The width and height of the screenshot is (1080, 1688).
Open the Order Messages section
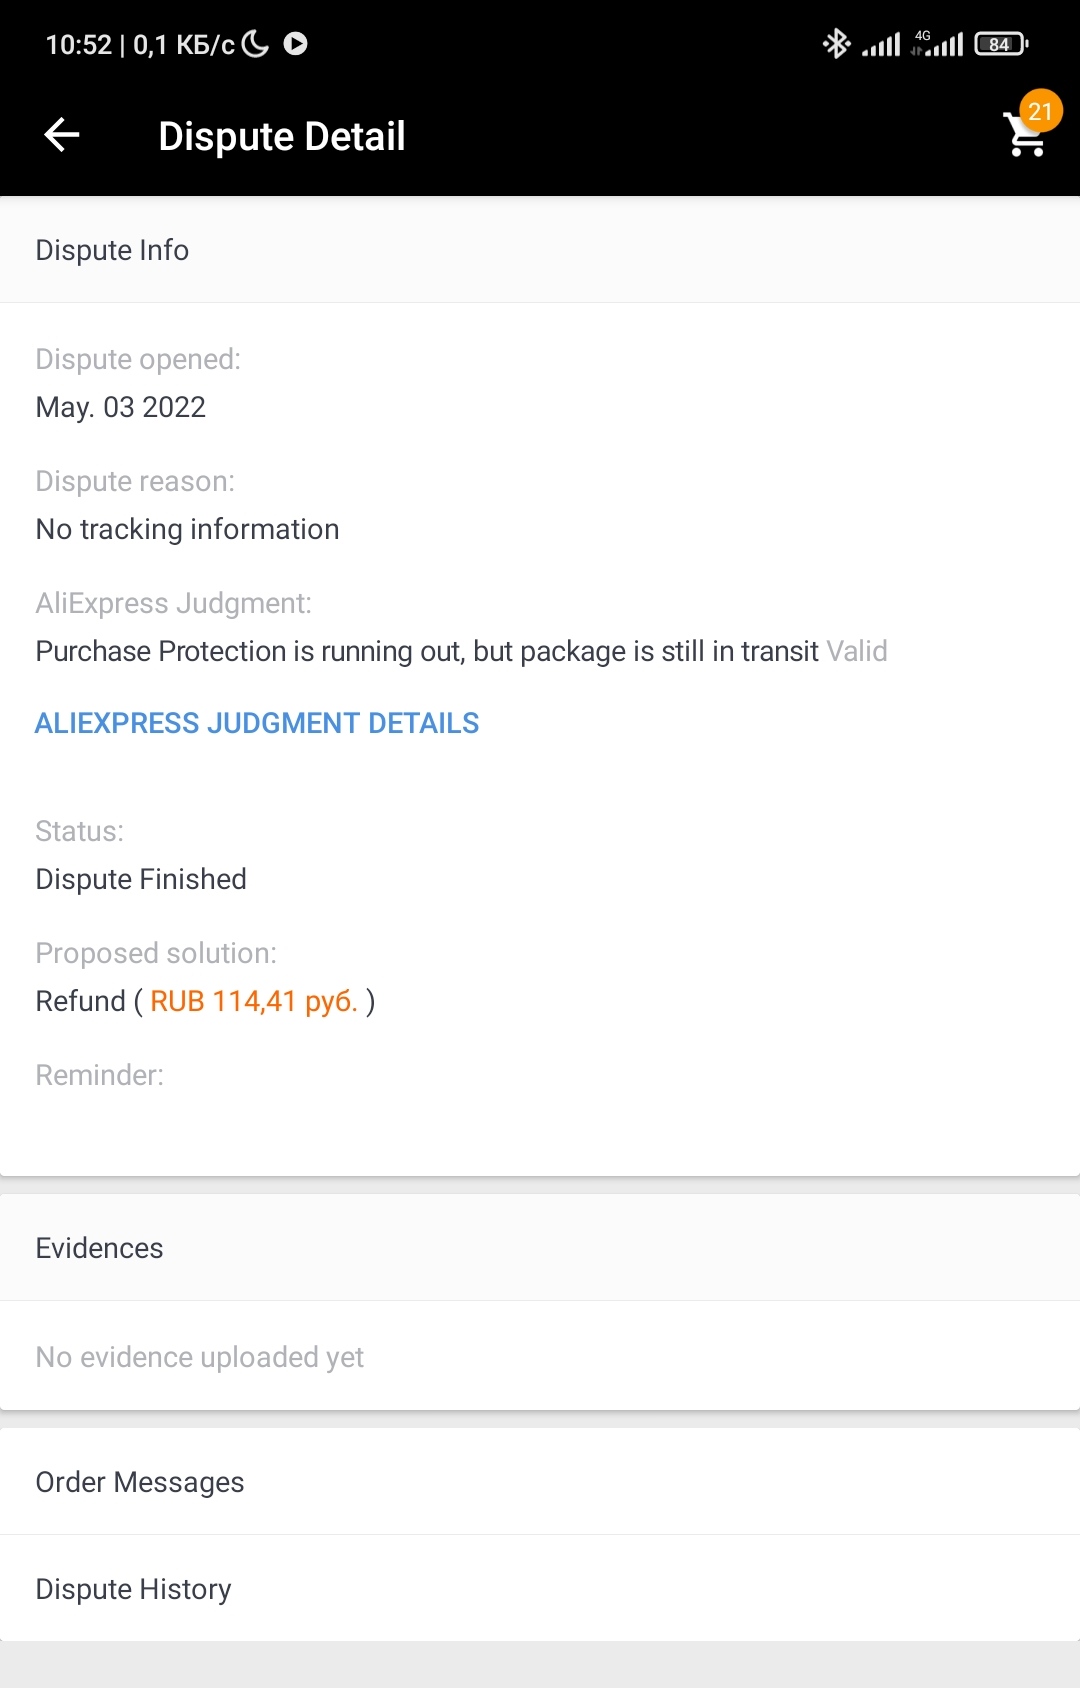[x=140, y=1482]
